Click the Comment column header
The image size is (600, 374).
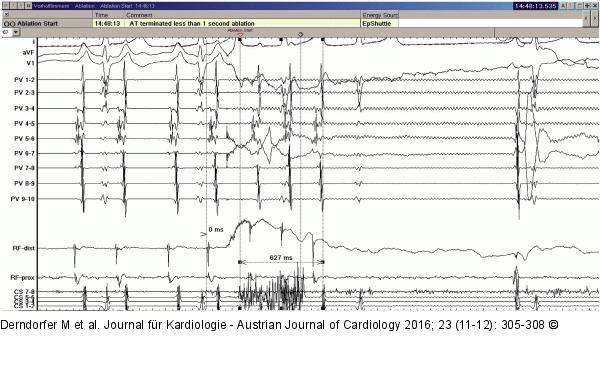pyautogui.click(x=139, y=15)
